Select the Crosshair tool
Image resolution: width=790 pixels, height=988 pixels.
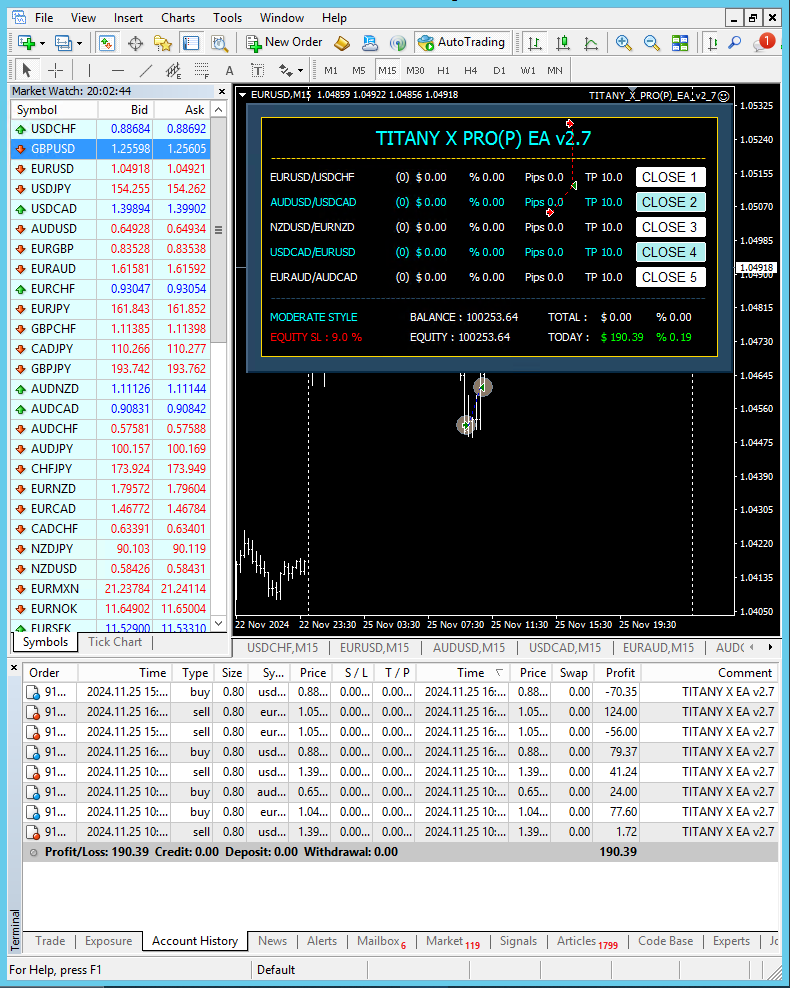tap(55, 70)
